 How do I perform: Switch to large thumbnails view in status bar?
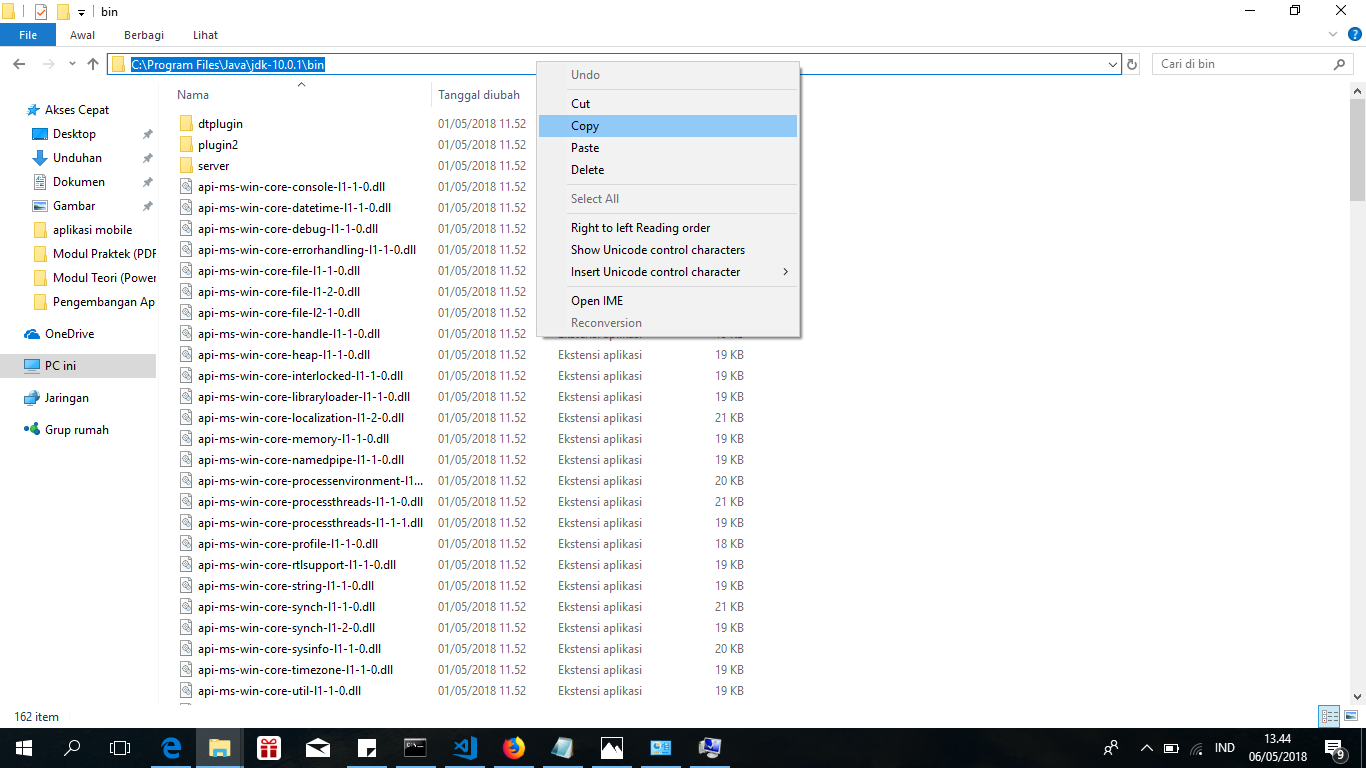pyautogui.click(x=1352, y=716)
